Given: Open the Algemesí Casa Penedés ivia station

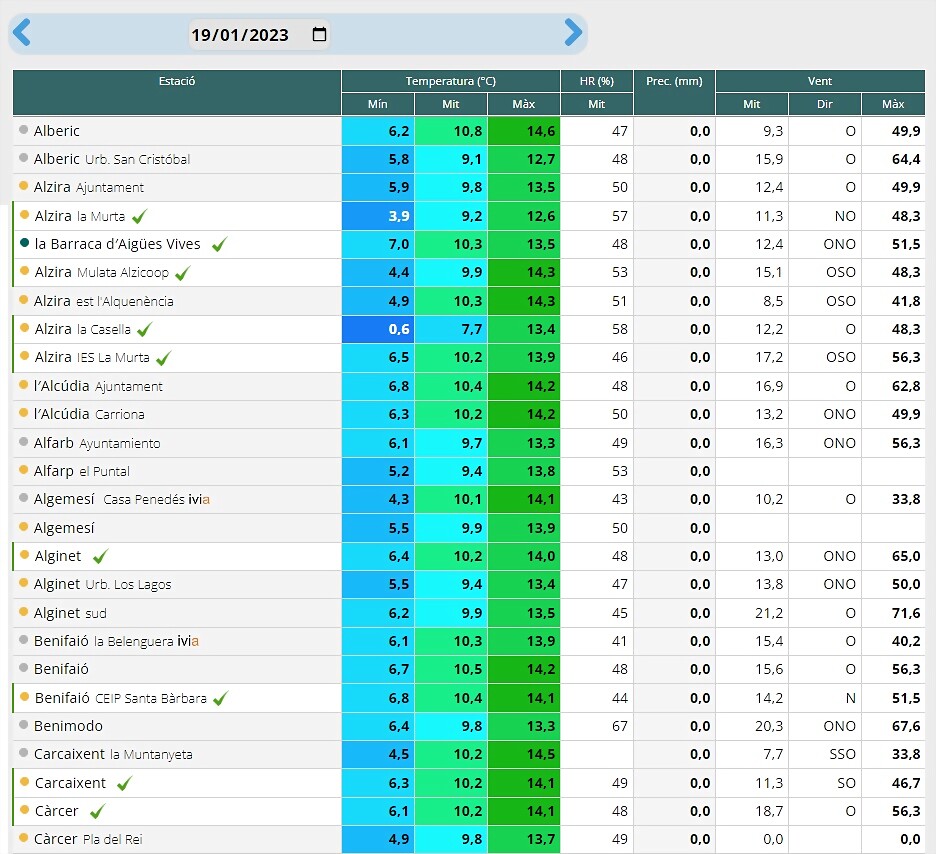Looking at the screenshot, I should pyautogui.click(x=122, y=500).
